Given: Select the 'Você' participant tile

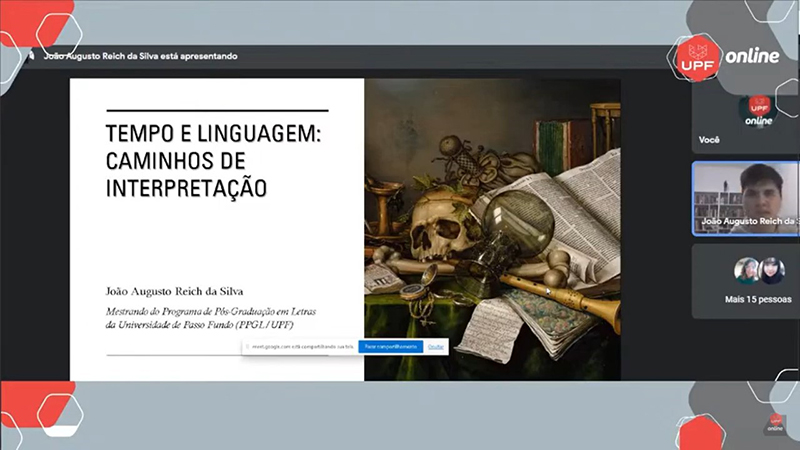Looking at the screenshot, I should point(745,120).
